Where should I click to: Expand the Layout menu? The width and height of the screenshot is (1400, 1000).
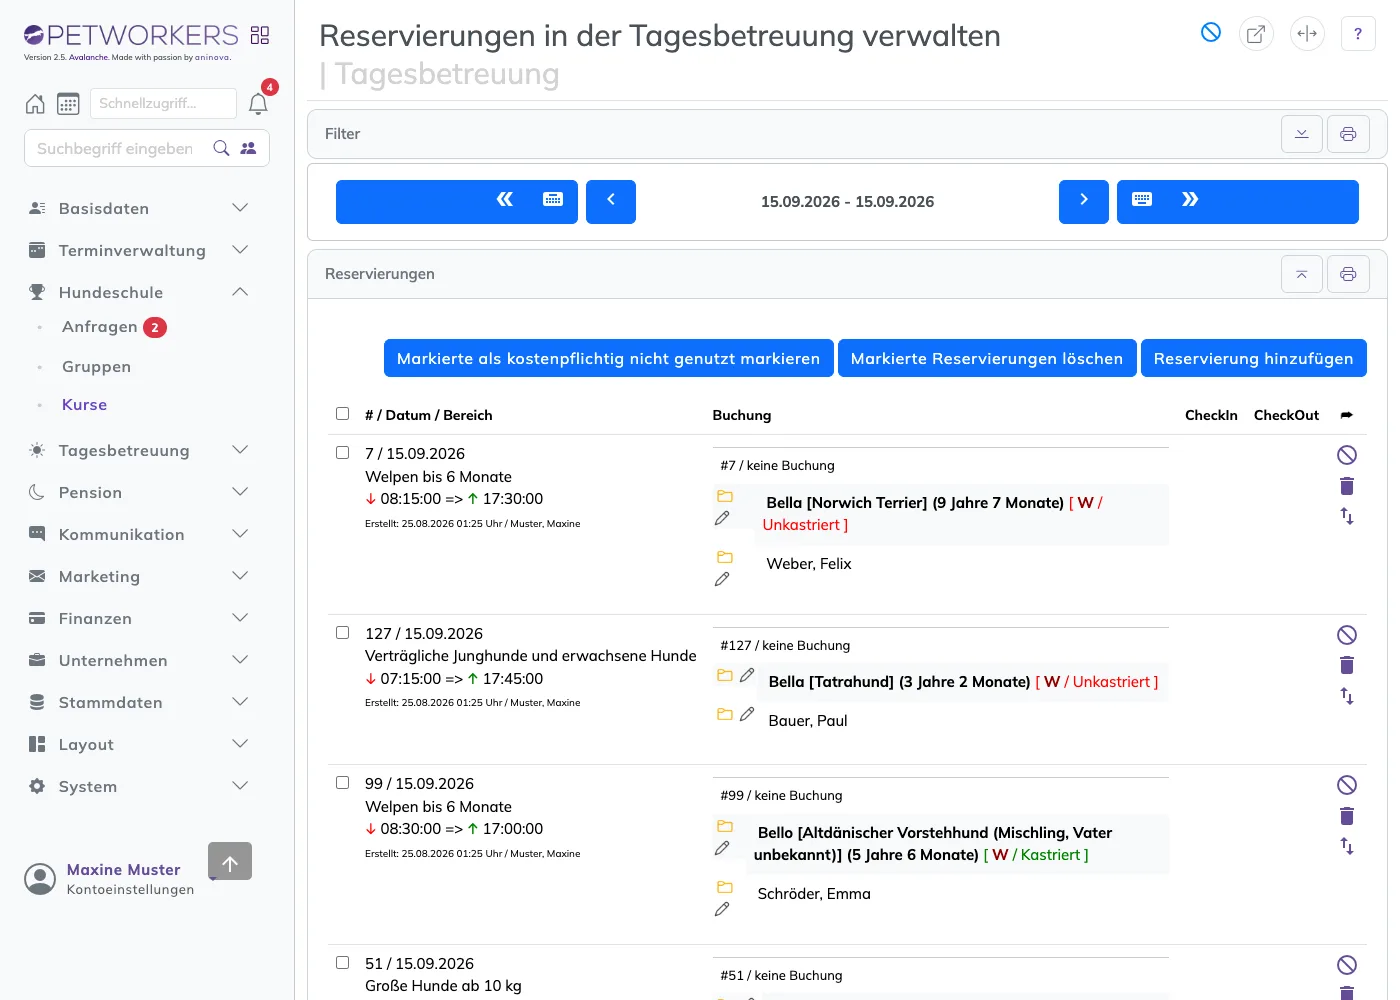tap(139, 744)
